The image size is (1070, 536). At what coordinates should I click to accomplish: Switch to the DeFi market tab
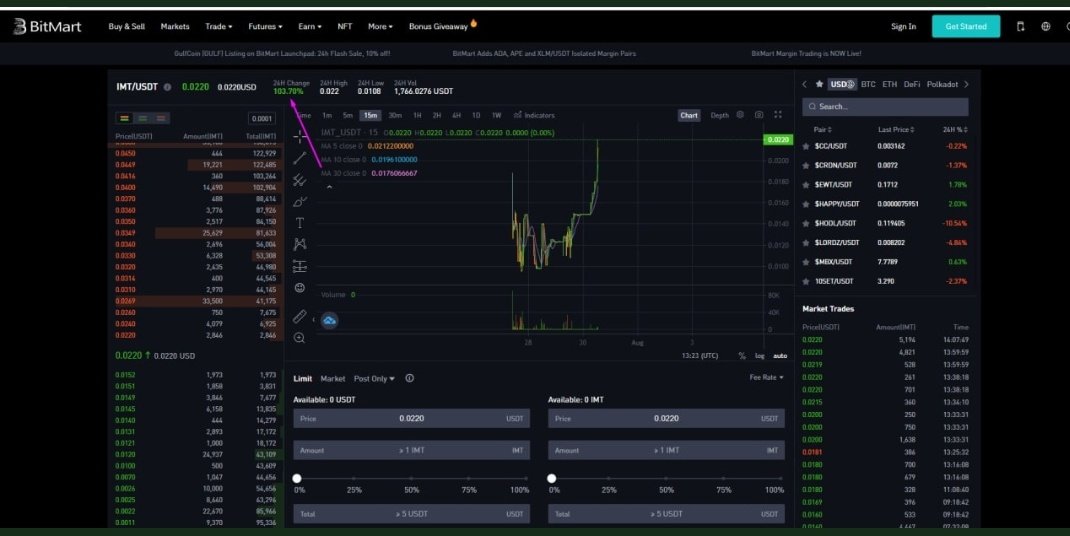click(x=912, y=84)
